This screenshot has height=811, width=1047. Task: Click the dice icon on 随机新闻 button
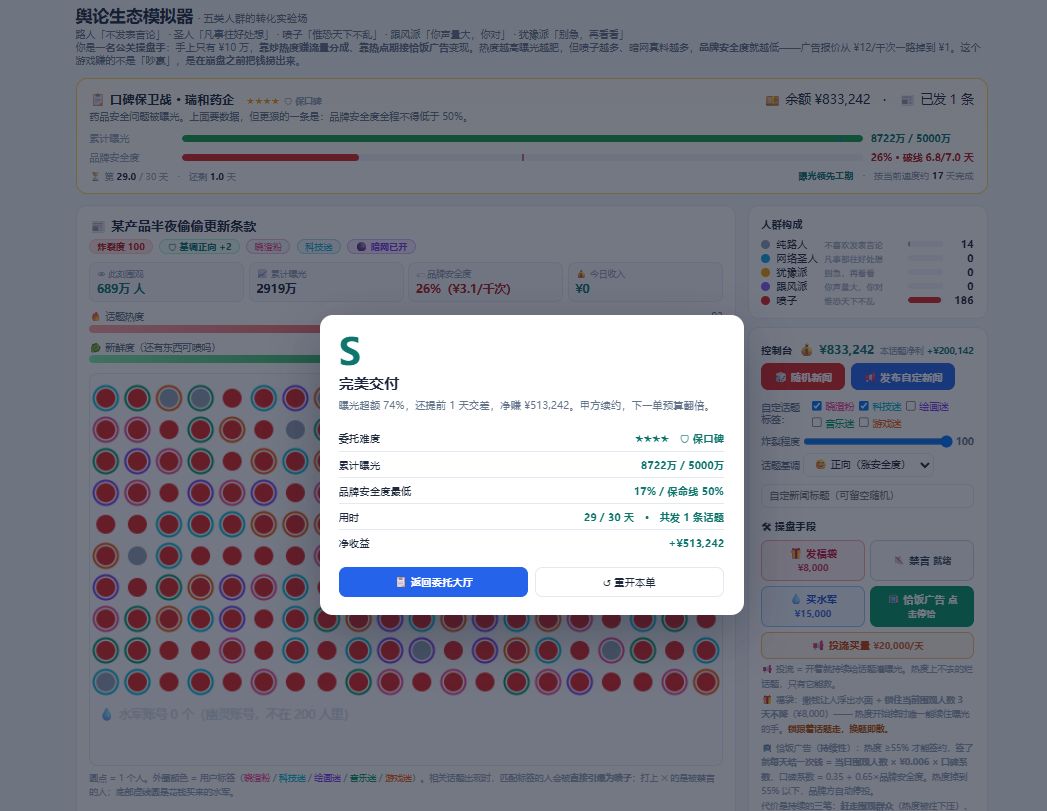click(x=781, y=378)
